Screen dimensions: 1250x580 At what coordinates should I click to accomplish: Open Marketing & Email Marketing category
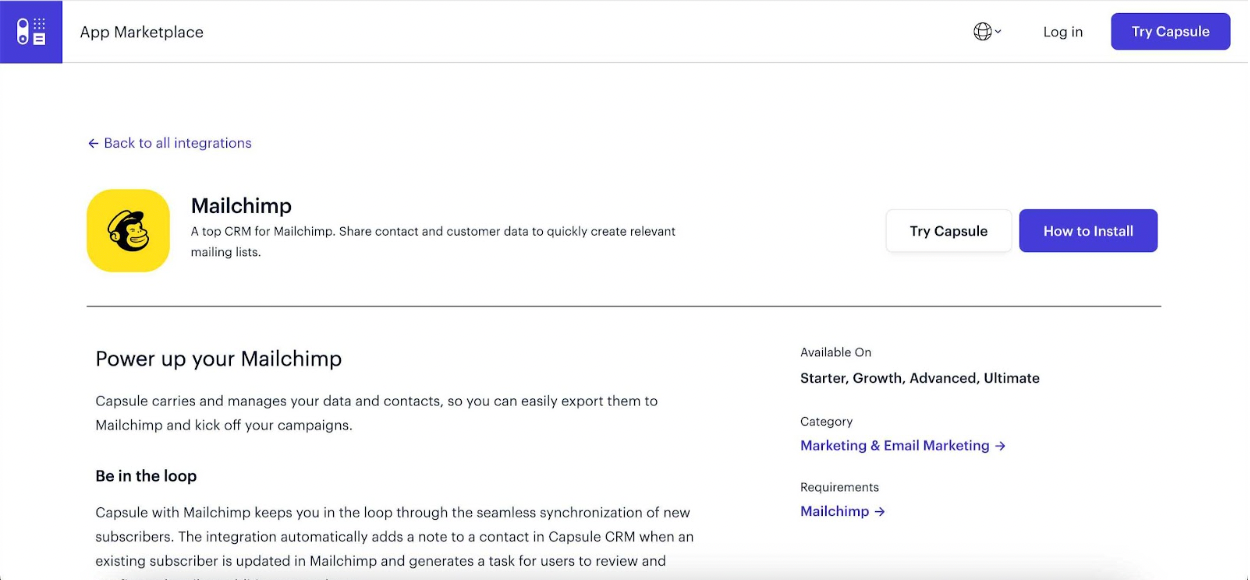click(x=903, y=446)
